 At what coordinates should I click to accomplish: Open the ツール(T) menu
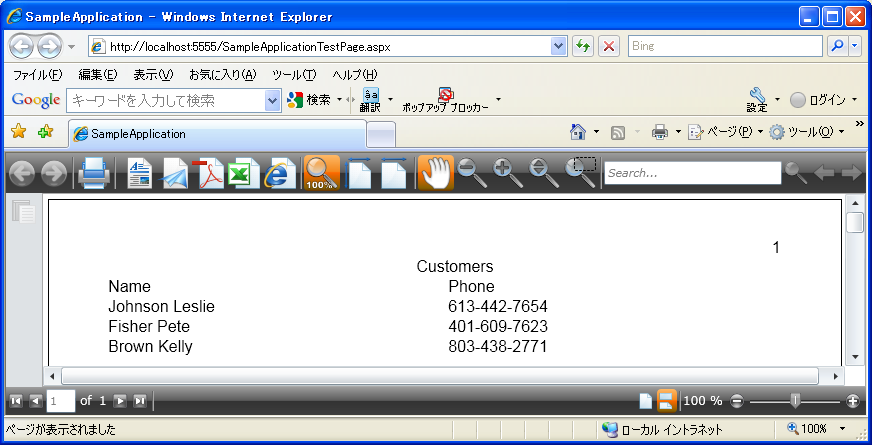pyautogui.click(x=294, y=75)
